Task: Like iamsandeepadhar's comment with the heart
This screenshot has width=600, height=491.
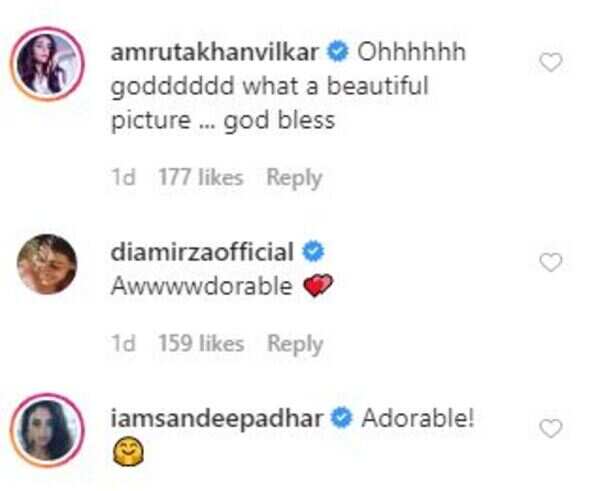Action: coord(551,428)
